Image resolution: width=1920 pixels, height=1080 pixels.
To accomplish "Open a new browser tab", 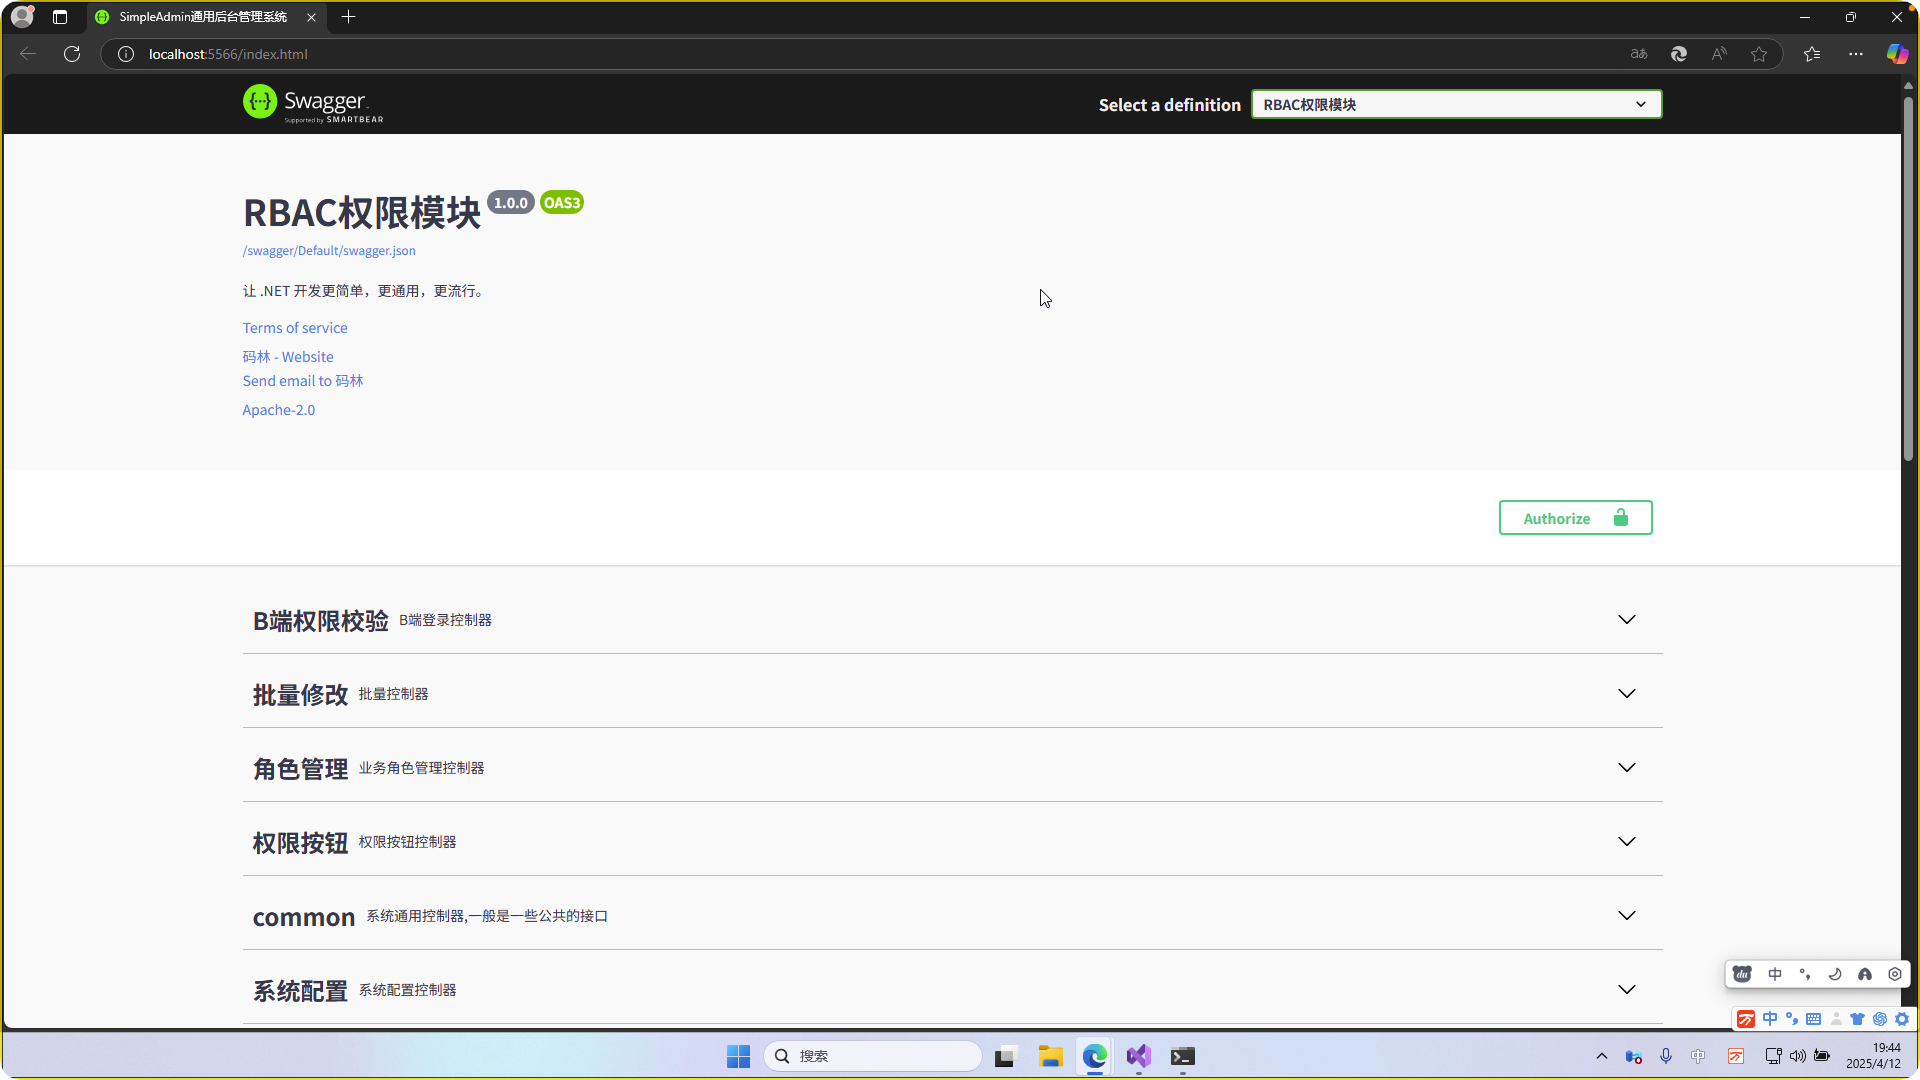I will click(x=348, y=17).
